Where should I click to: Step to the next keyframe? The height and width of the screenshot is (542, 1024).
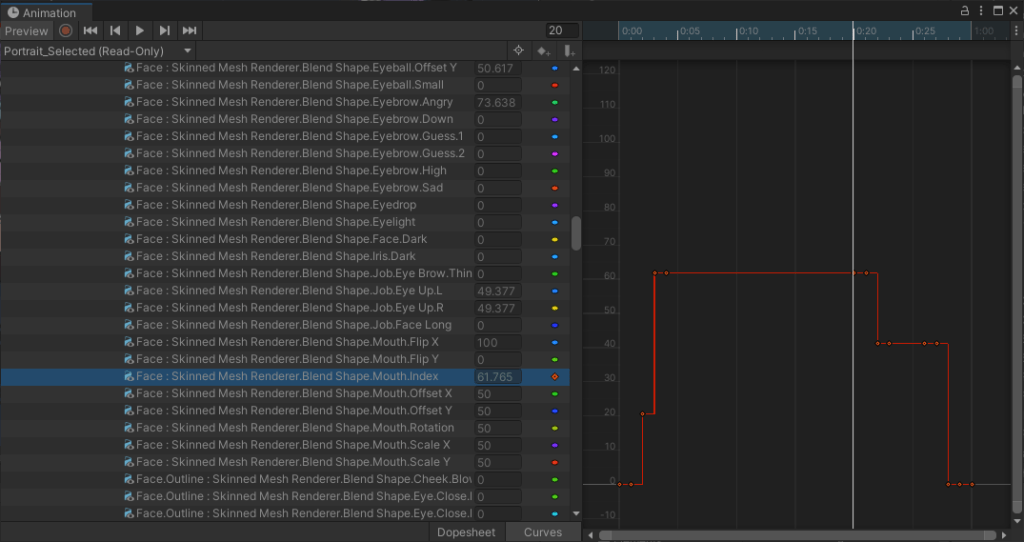[164, 31]
